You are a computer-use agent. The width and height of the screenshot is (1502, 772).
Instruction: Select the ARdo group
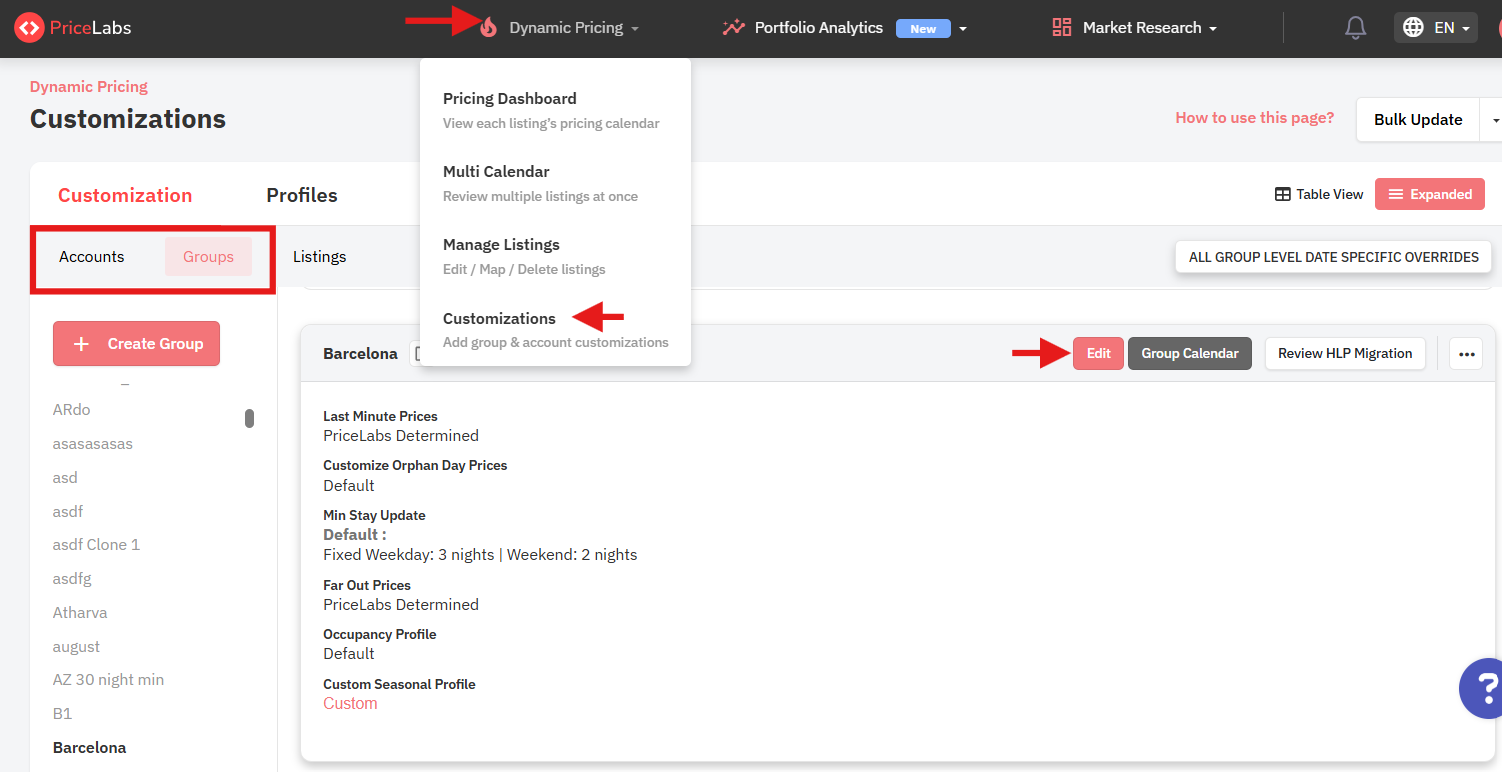pyautogui.click(x=72, y=410)
